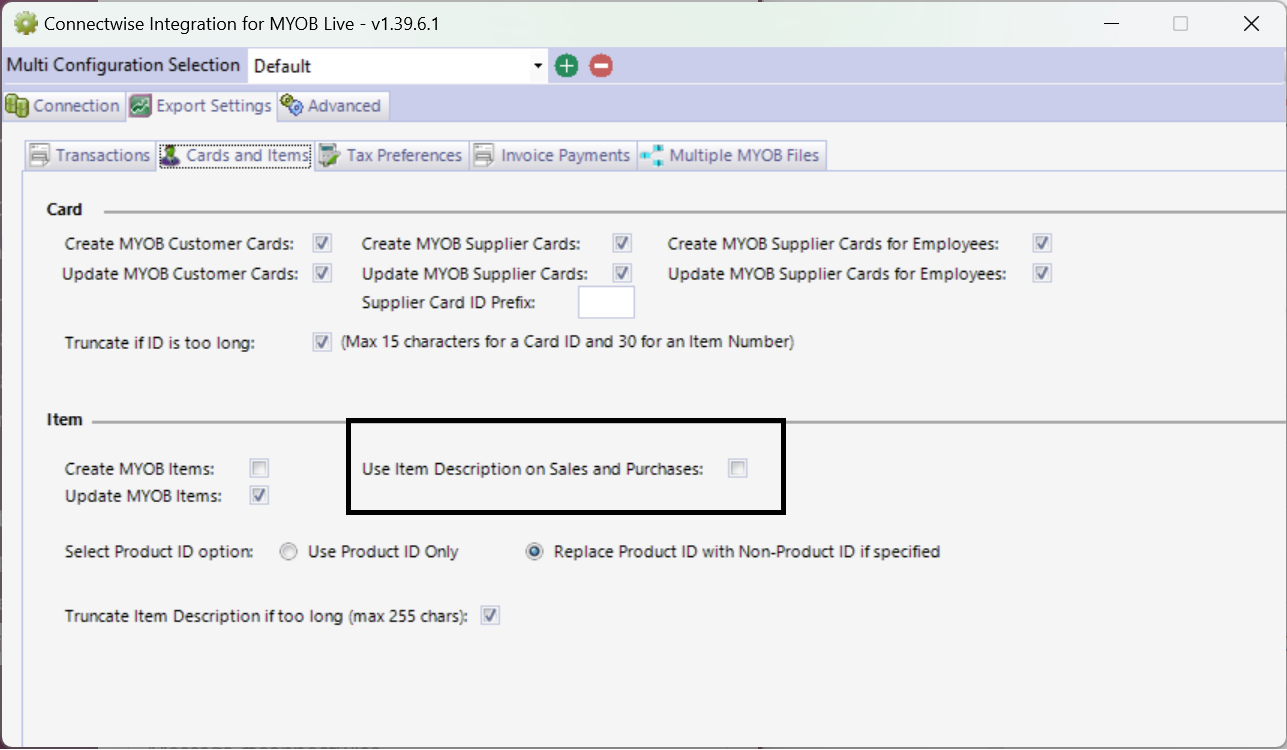Screen dimensions: 1287x750
Task: Open the Multiple MYOB Files sub-tab
Action: coord(732,155)
